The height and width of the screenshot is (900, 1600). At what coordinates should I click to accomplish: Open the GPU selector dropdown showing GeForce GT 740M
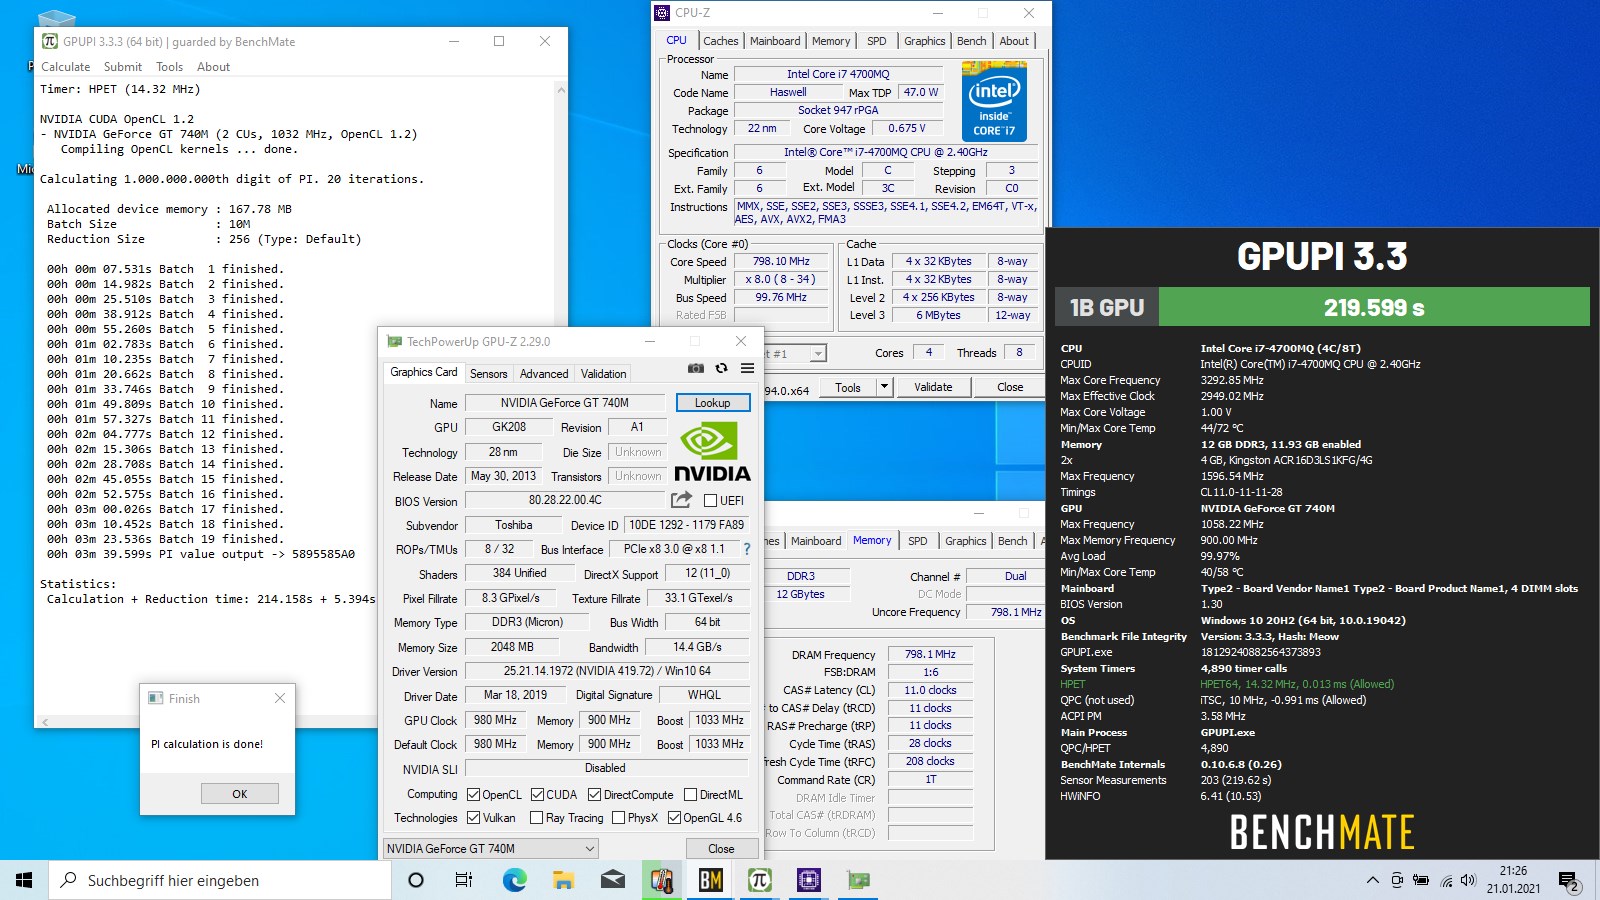tap(491, 848)
